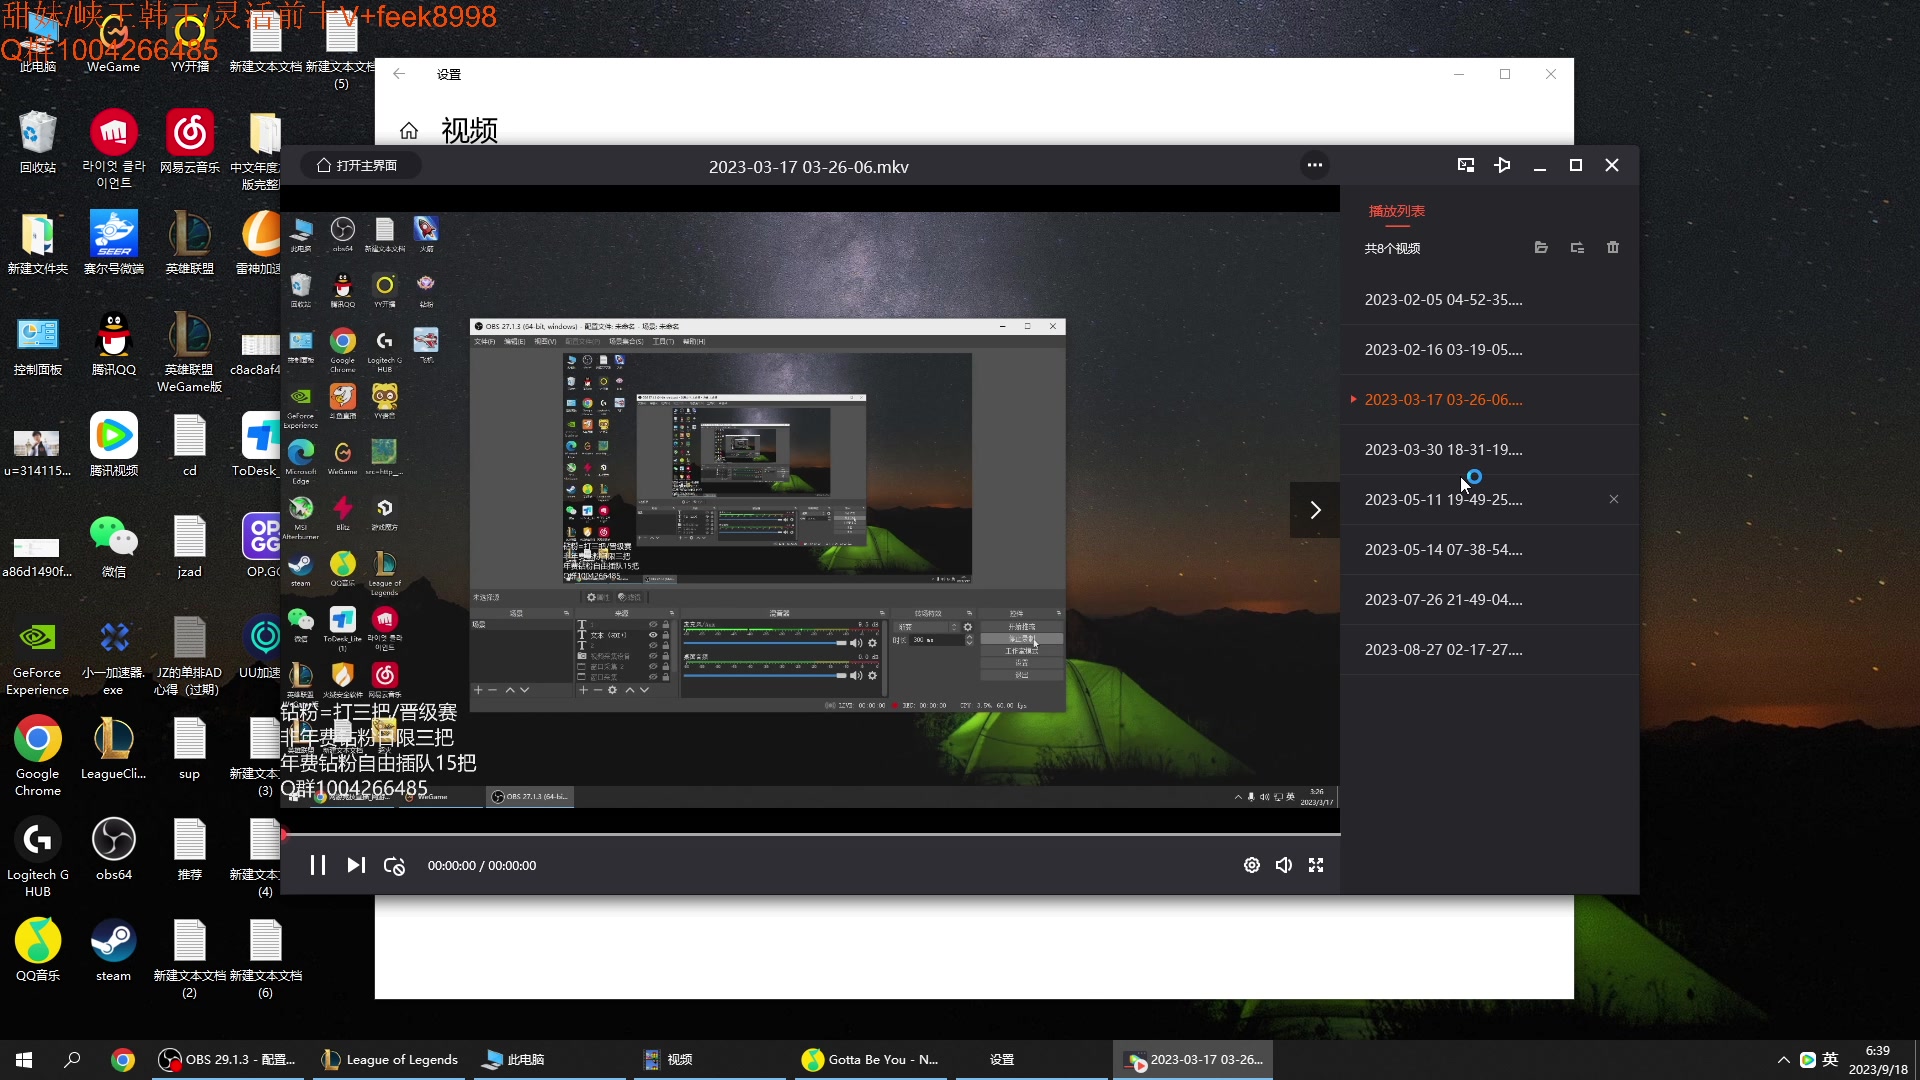
Task: Select the 微信 desktop icon
Action: [x=114, y=546]
